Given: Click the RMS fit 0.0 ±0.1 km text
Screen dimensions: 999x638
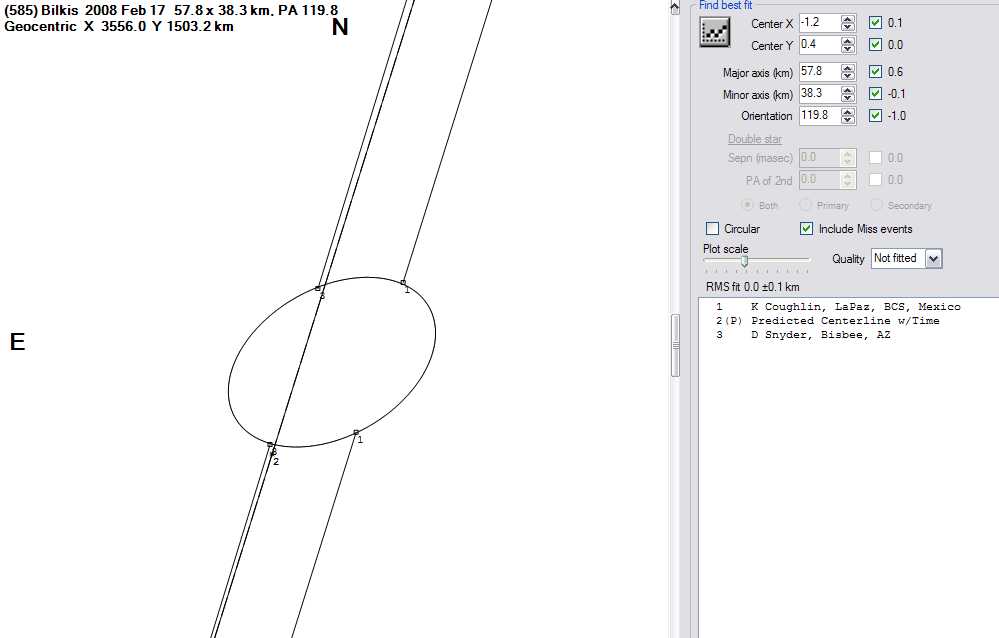Looking at the screenshot, I should pos(752,287).
